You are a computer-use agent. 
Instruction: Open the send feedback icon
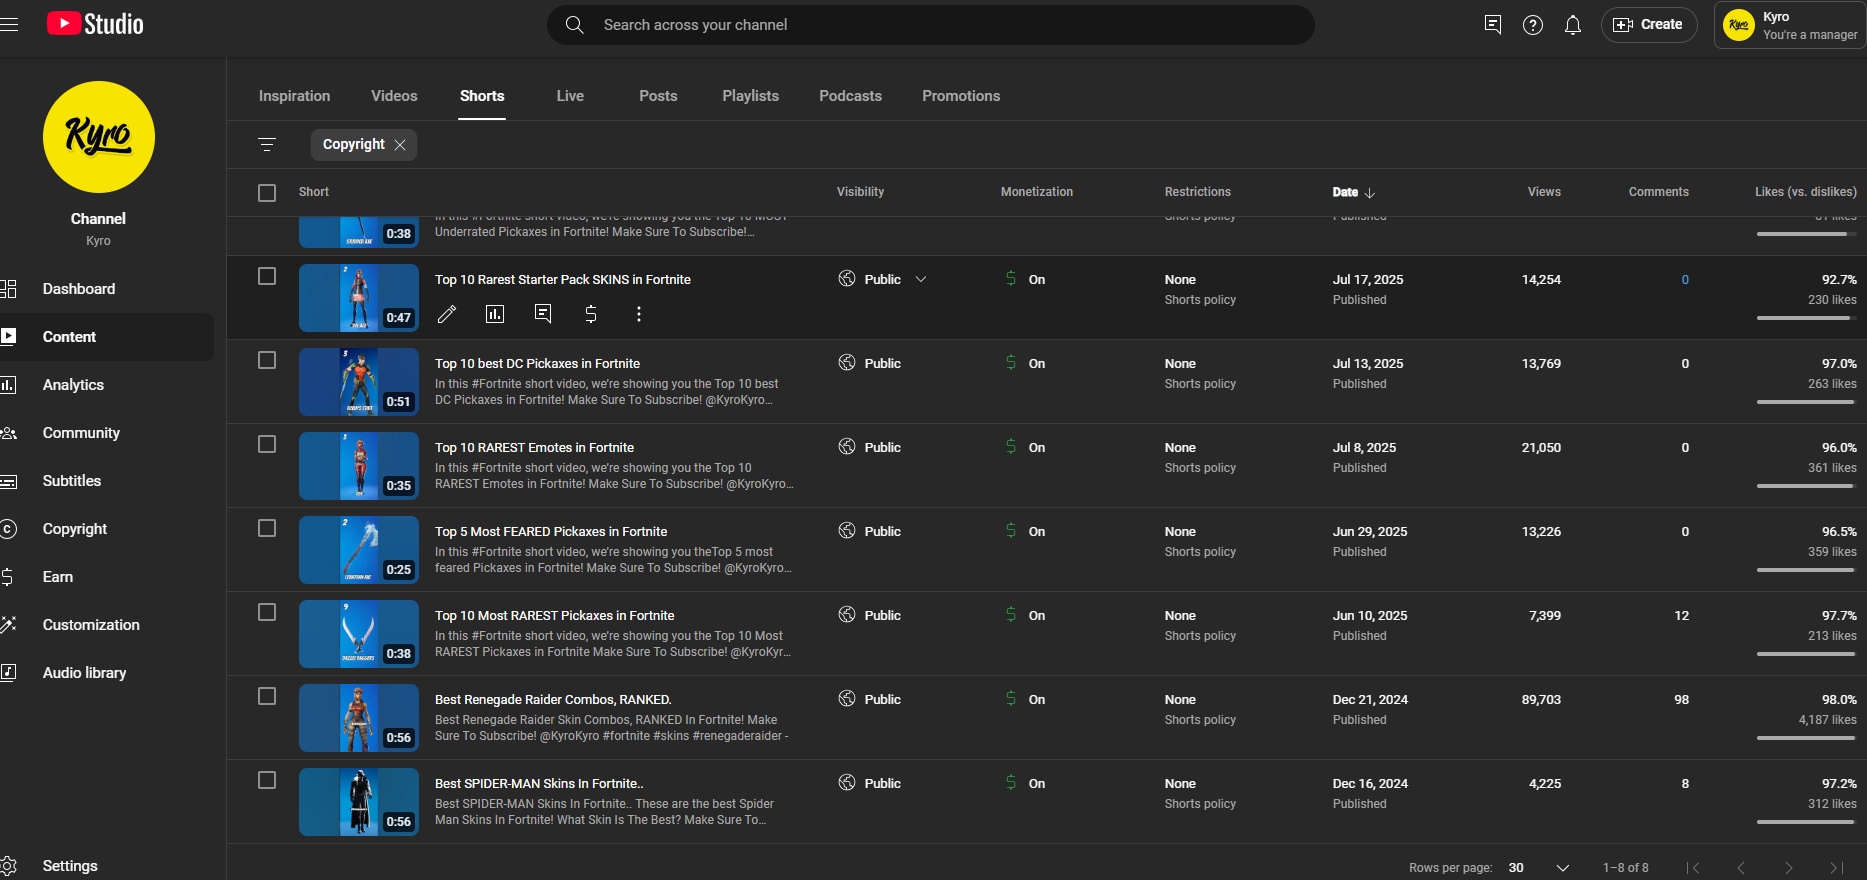click(x=1493, y=25)
